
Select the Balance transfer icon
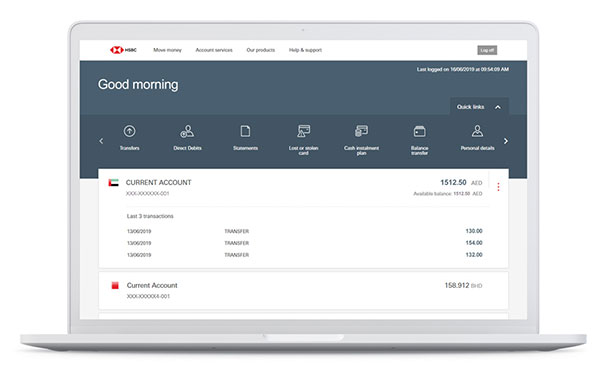click(419, 131)
